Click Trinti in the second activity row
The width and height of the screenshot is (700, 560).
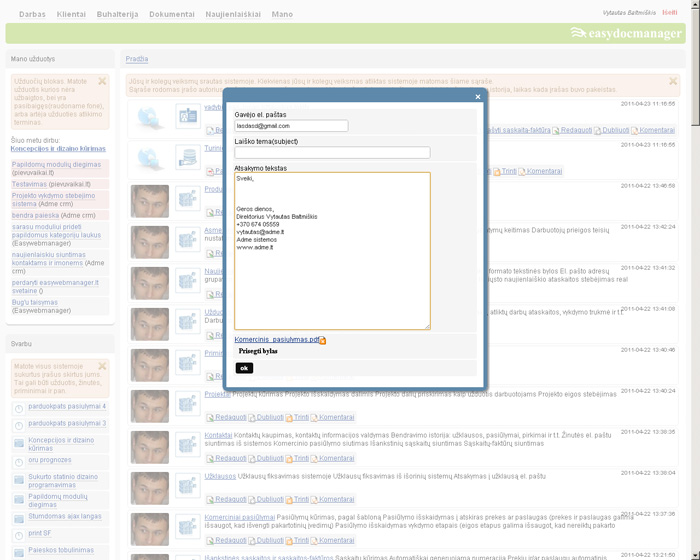(509, 171)
